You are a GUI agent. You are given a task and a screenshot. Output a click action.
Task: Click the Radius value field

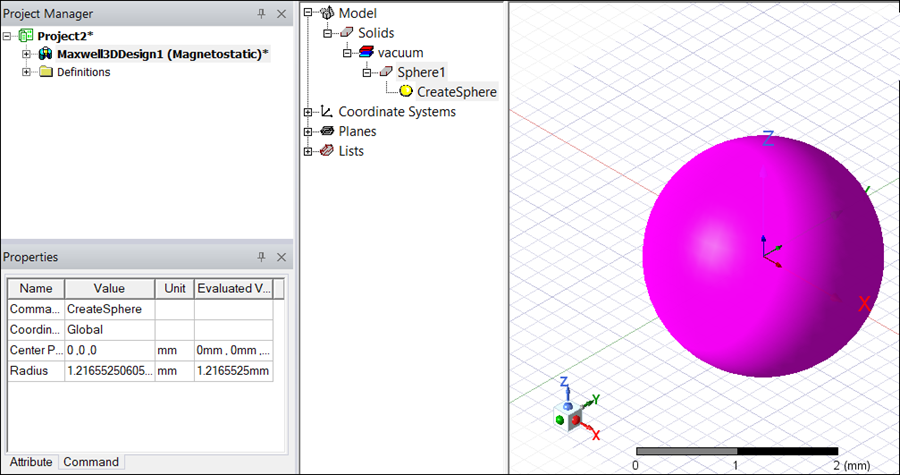click(x=110, y=371)
